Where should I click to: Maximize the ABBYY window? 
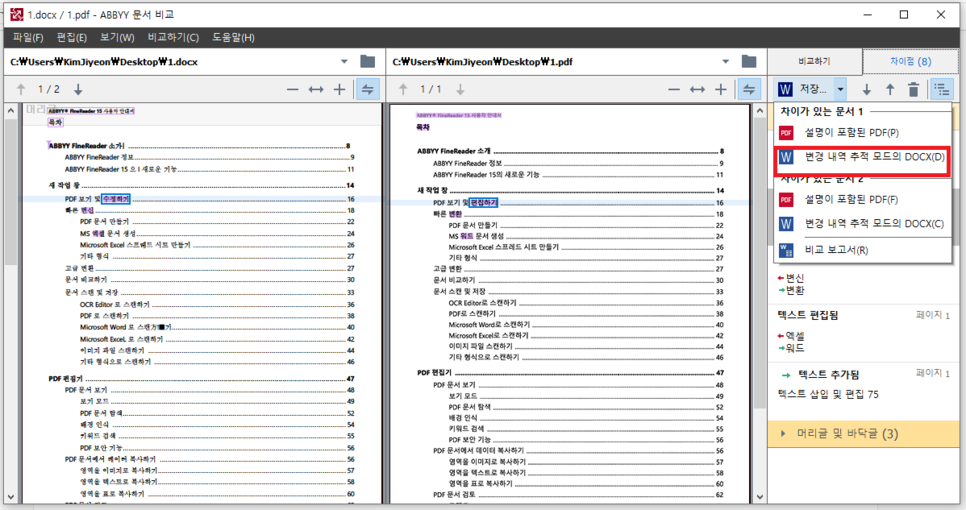(904, 14)
